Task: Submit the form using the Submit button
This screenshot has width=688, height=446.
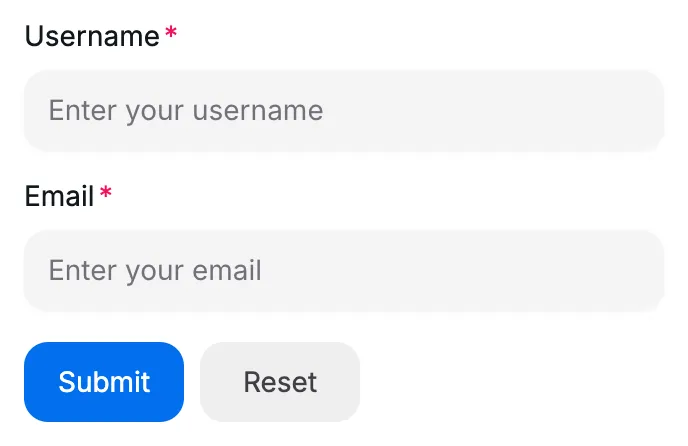Action: point(104,381)
